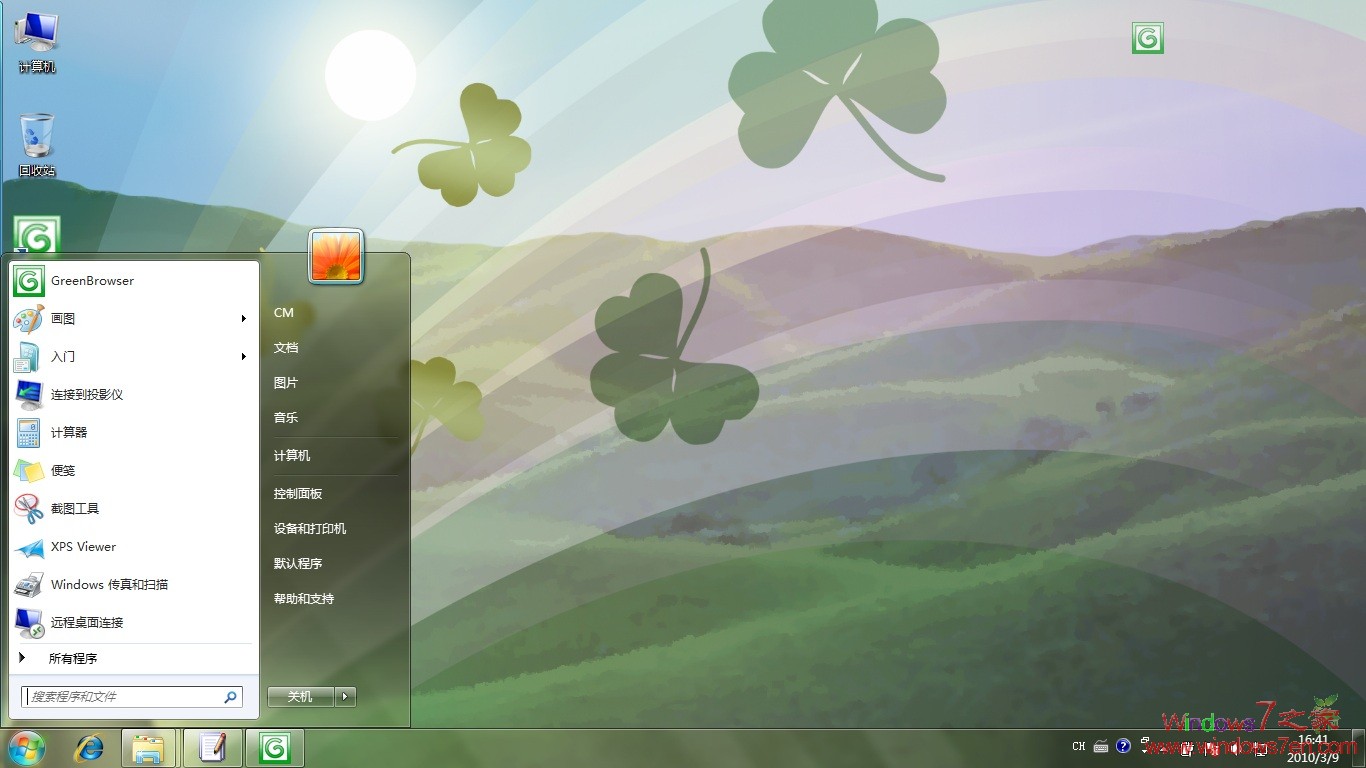
Task: Open Internet Explorer from the taskbar
Action: 89,746
